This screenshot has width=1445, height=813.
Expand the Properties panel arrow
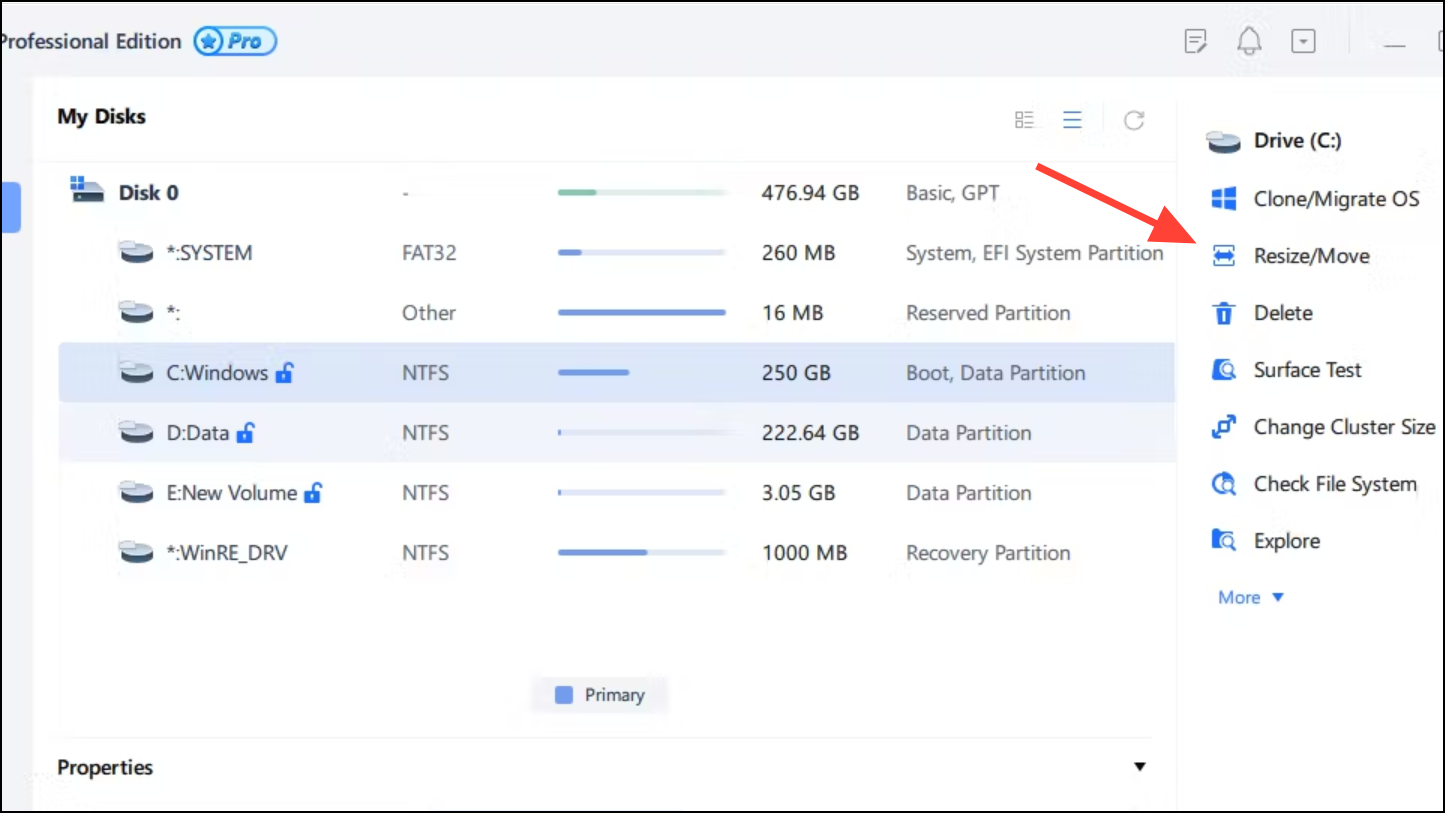point(1139,767)
